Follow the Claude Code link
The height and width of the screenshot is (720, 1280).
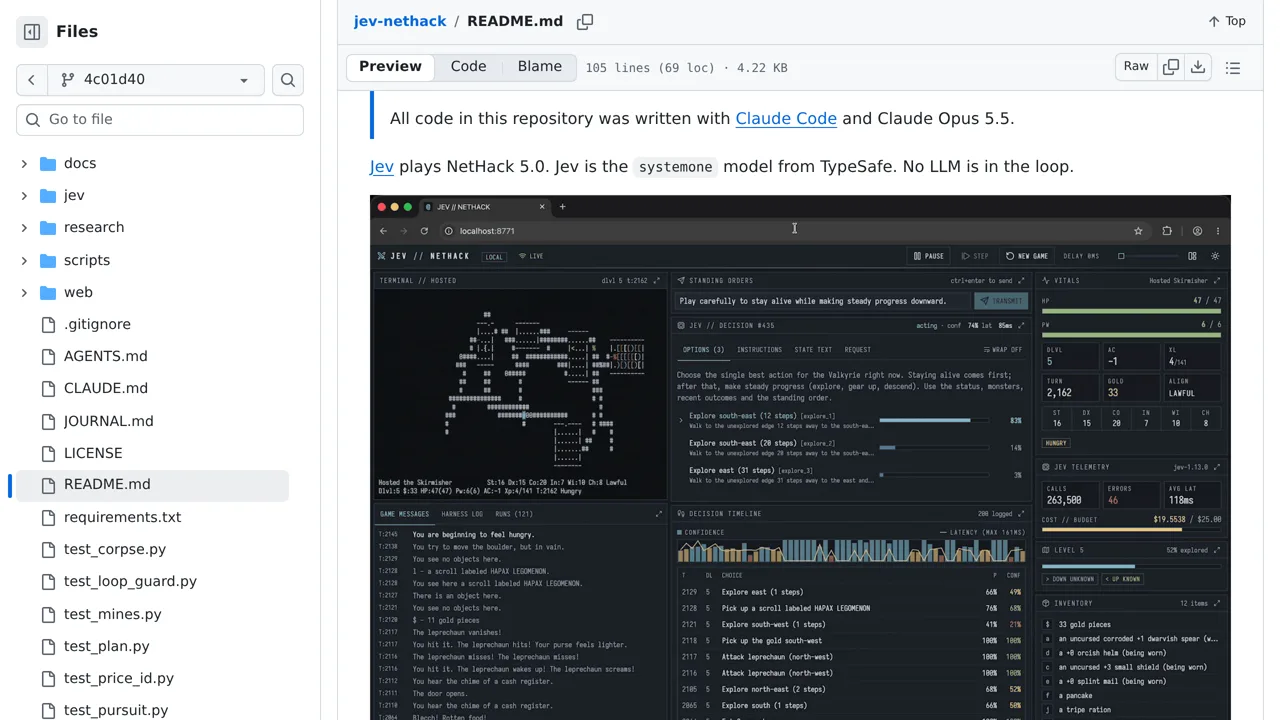click(x=786, y=118)
